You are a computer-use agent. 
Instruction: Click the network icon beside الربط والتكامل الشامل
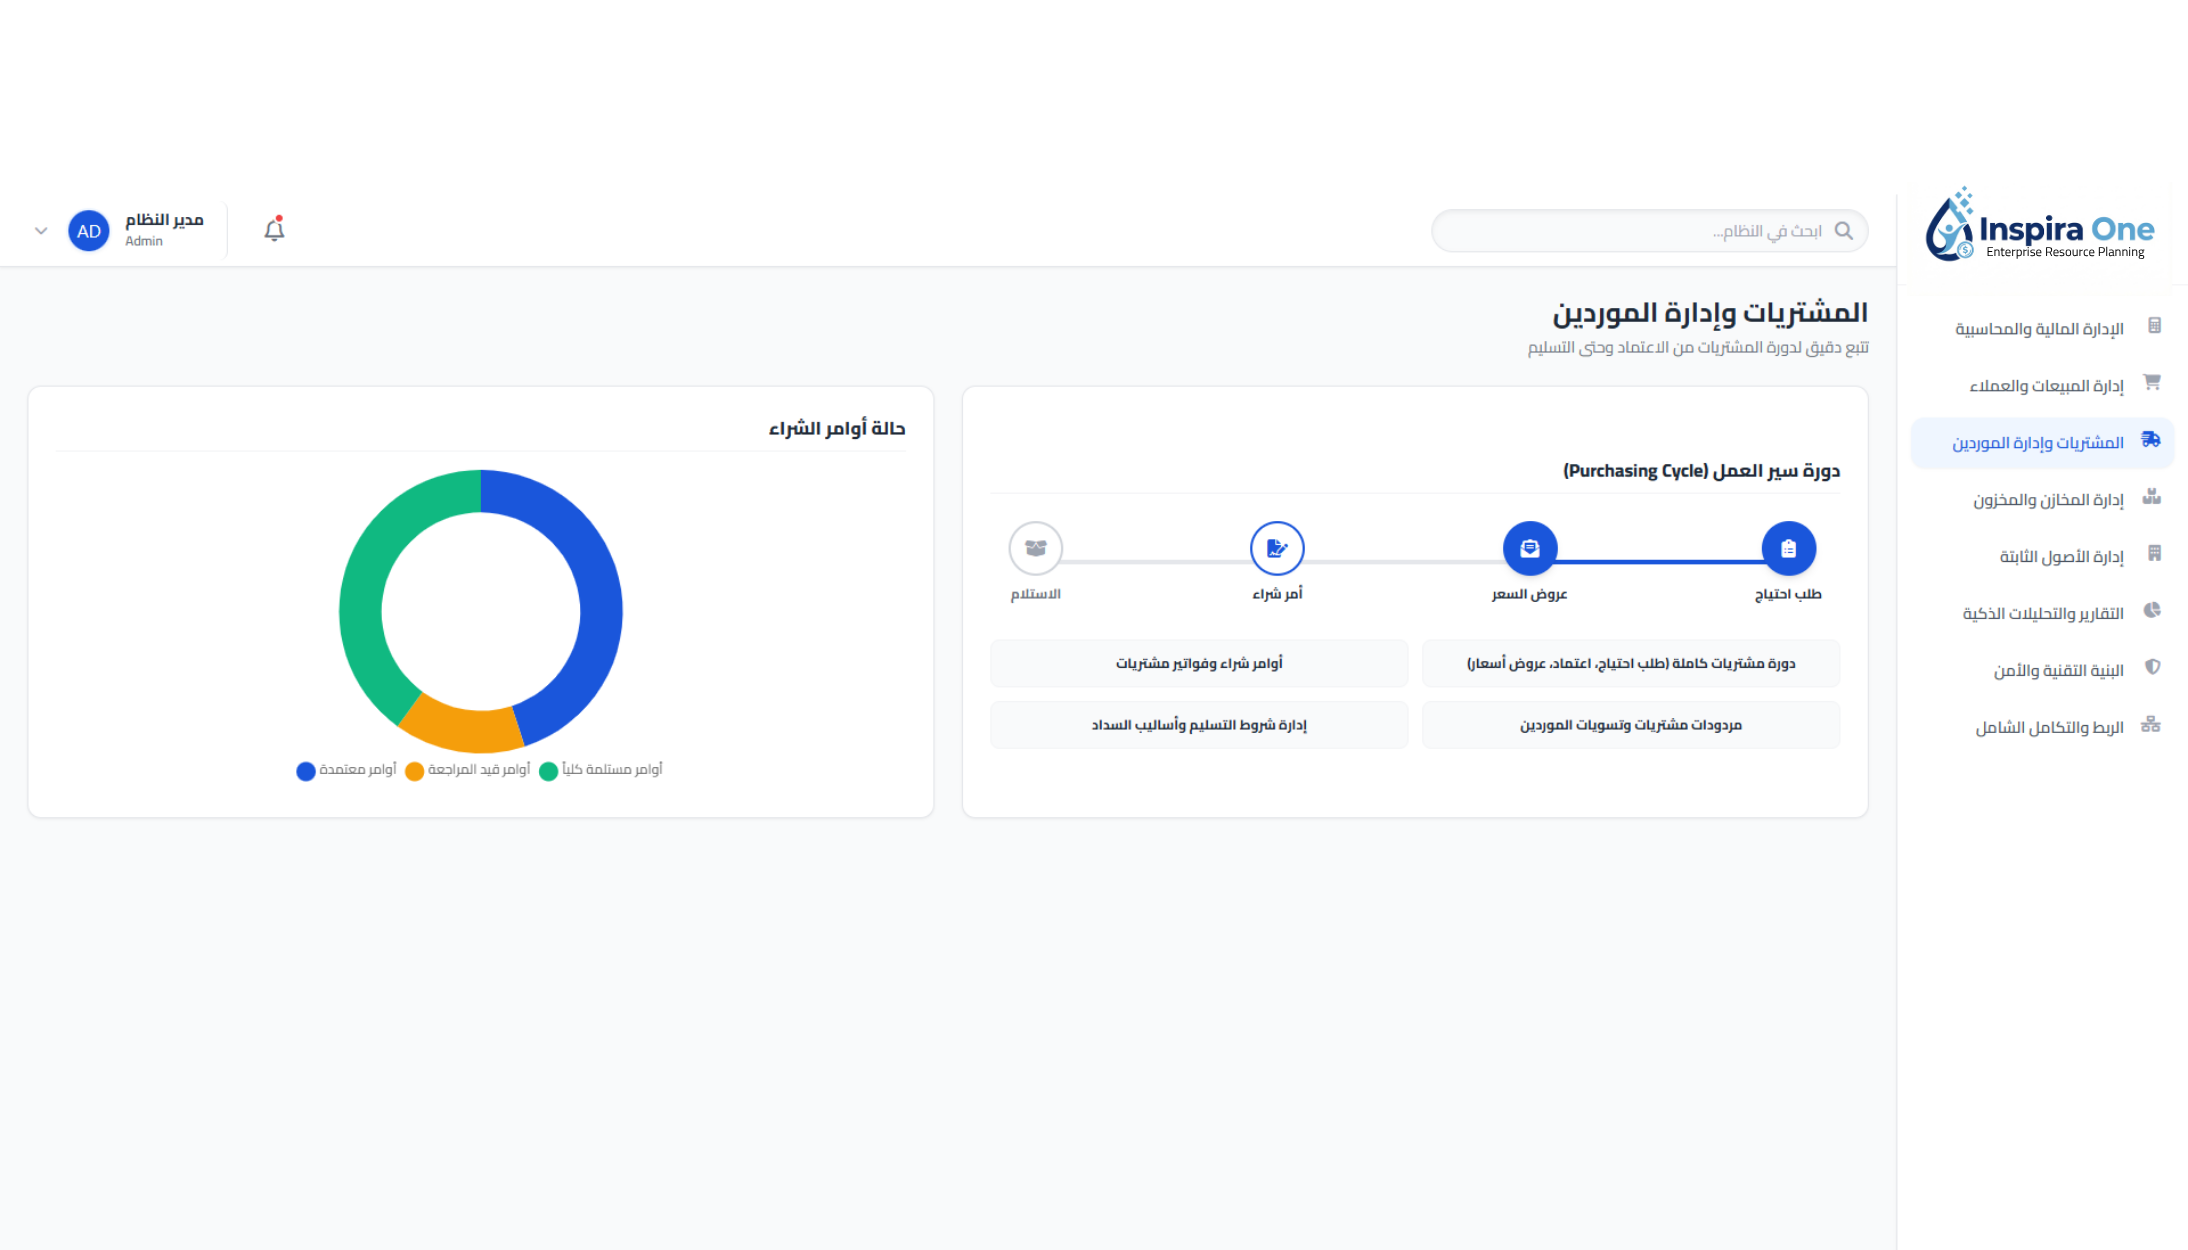(2151, 725)
